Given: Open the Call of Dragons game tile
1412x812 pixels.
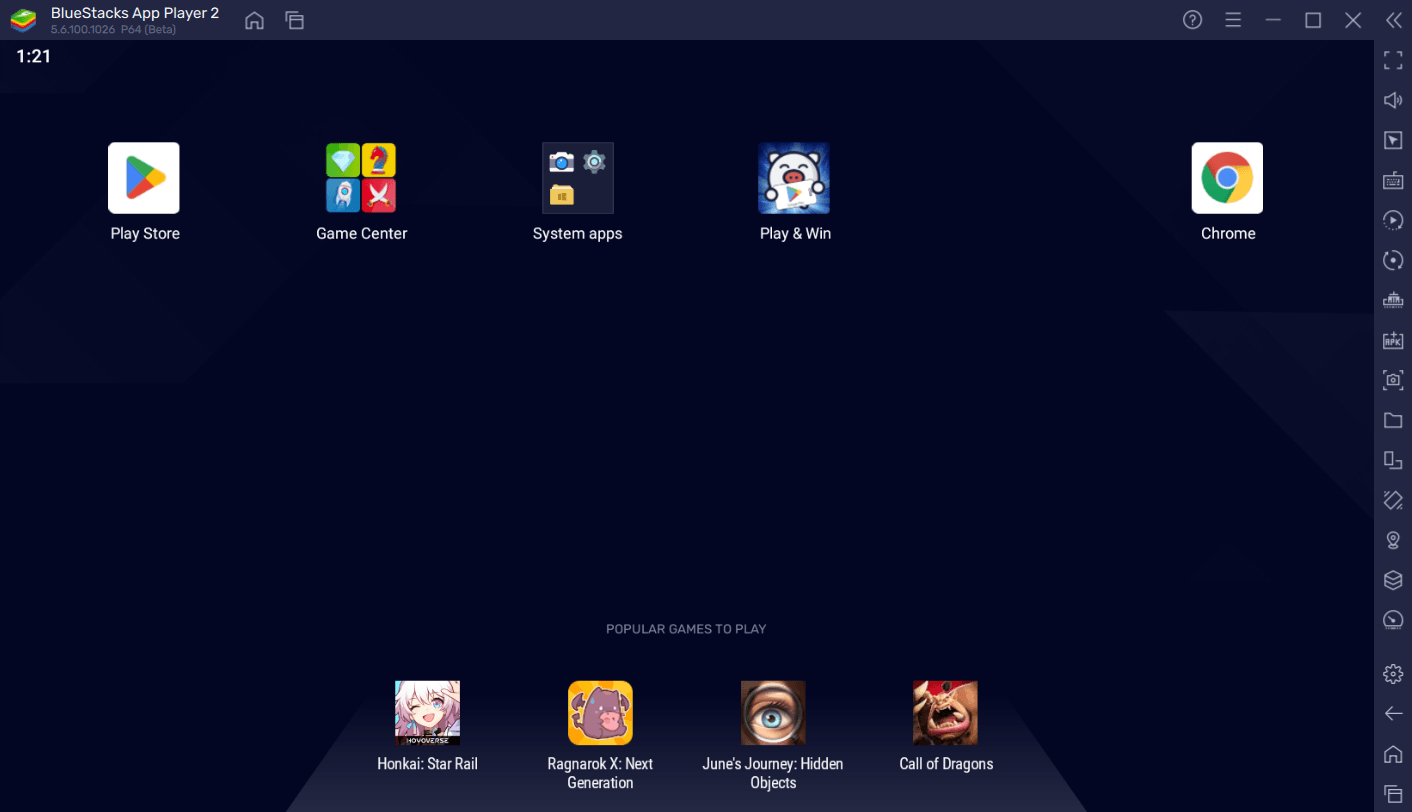Looking at the screenshot, I should (945, 713).
